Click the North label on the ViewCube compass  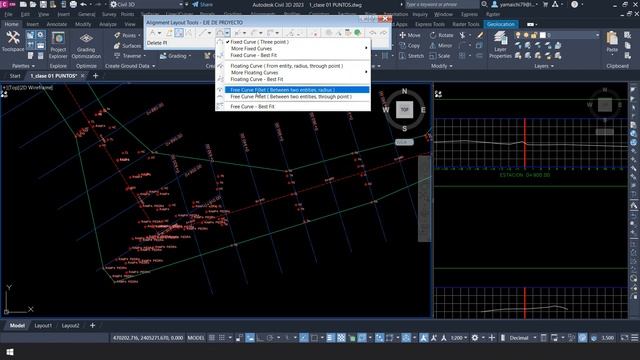(x=404, y=91)
